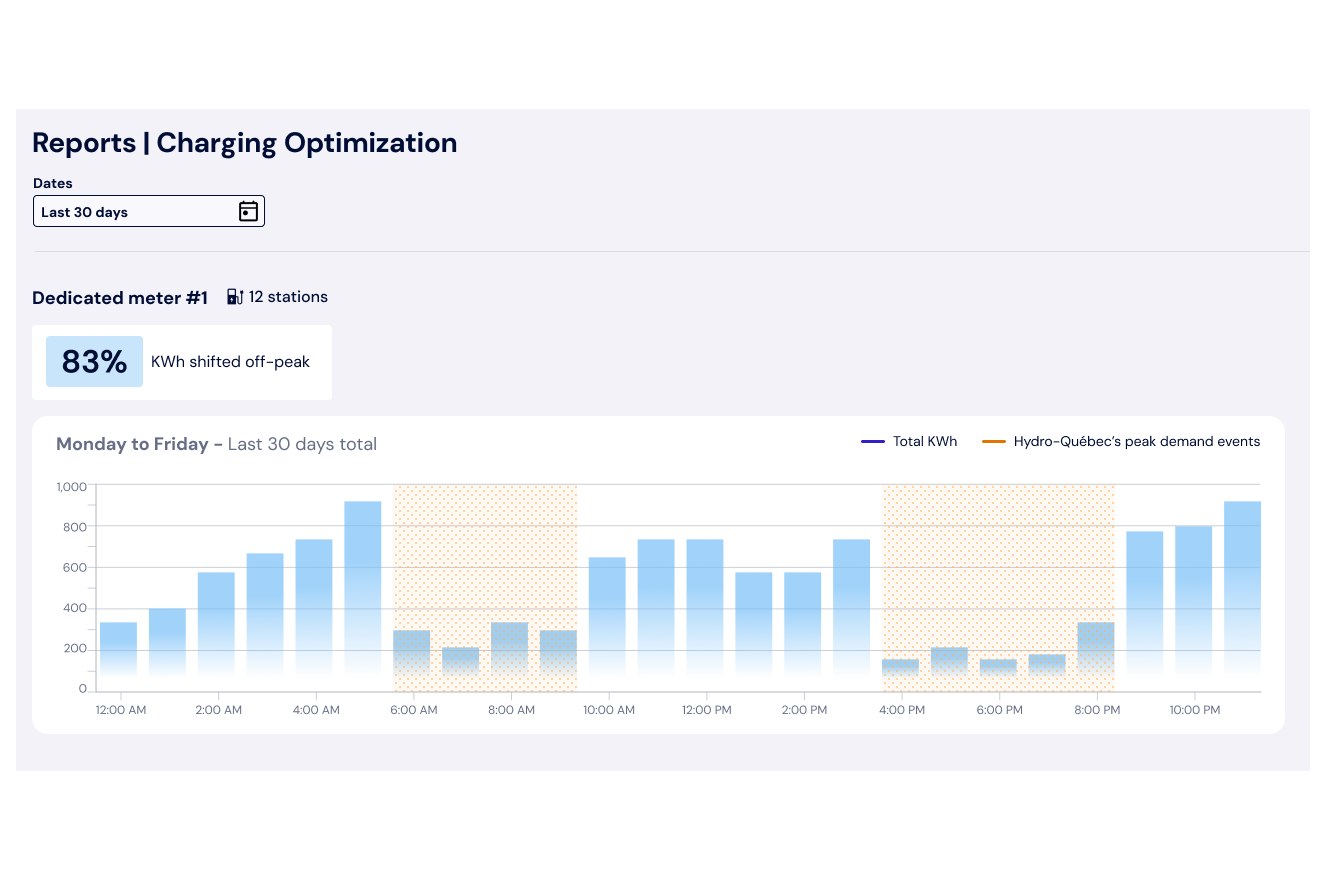Toggle the Total KWh series visibility

pos(910,440)
